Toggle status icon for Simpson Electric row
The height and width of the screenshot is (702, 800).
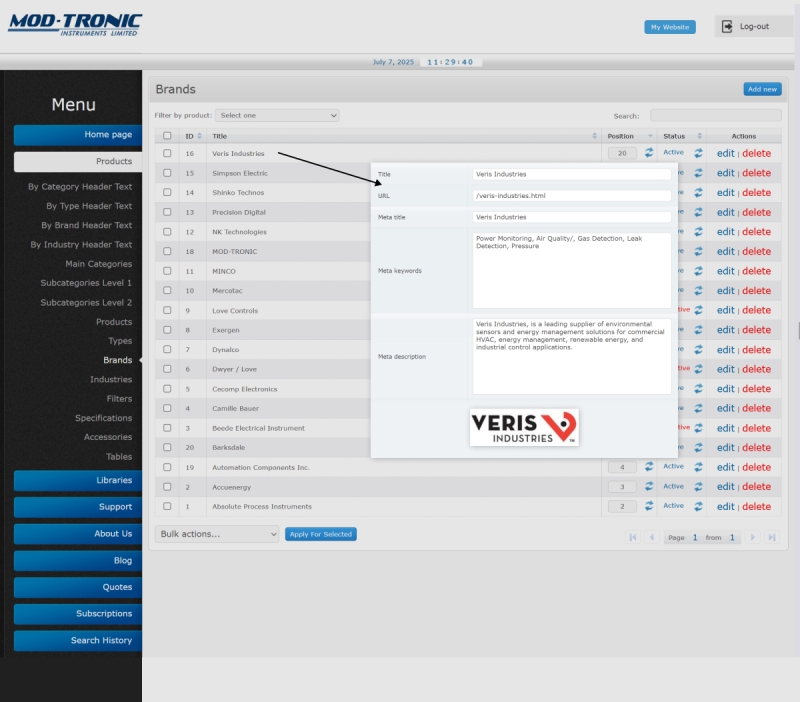point(698,173)
